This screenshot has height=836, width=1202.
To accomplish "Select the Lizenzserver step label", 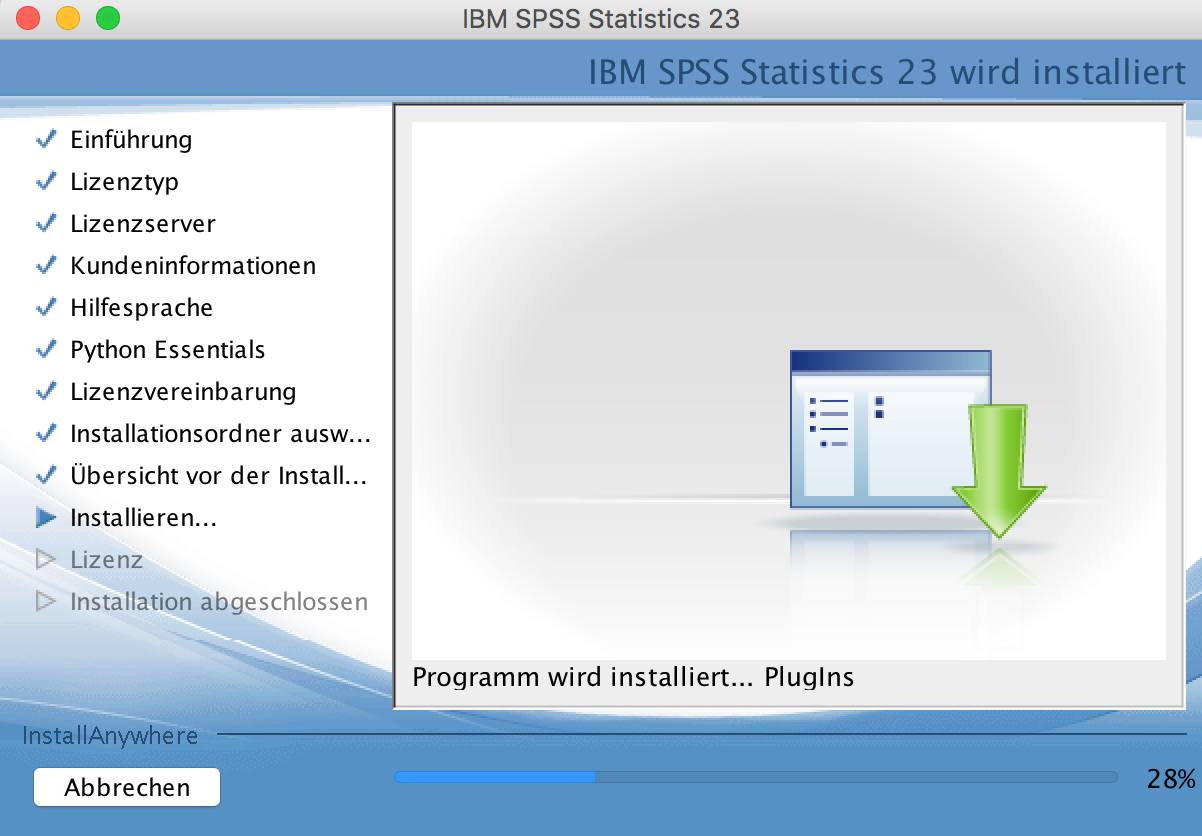I will [143, 224].
